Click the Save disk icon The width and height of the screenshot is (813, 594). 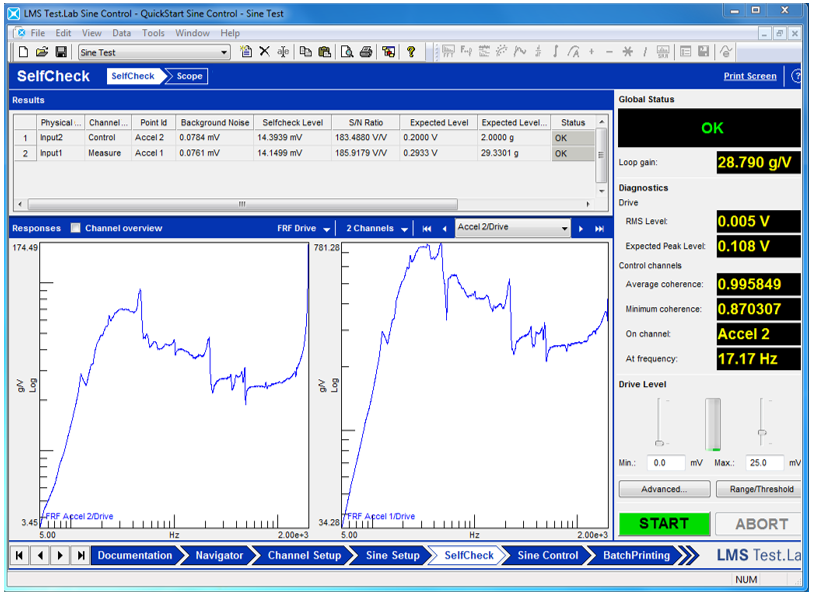click(x=61, y=52)
